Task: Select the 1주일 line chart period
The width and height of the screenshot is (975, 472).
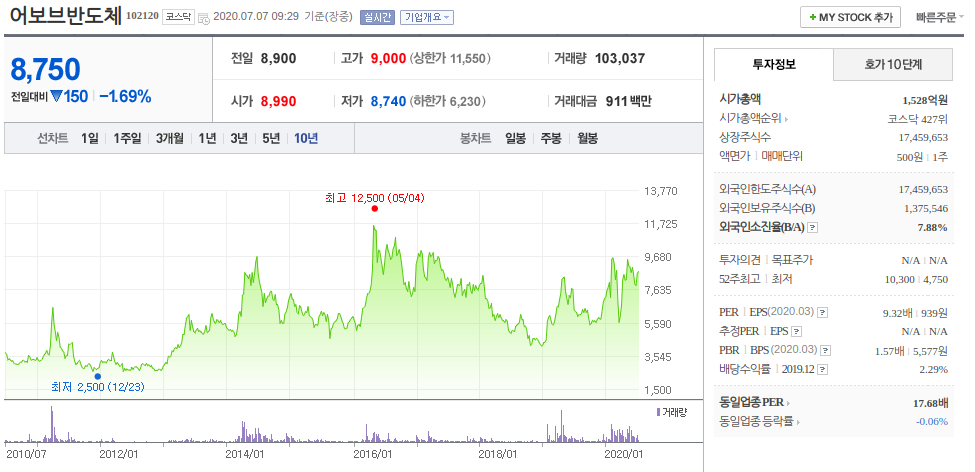Action: pos(127,138)
